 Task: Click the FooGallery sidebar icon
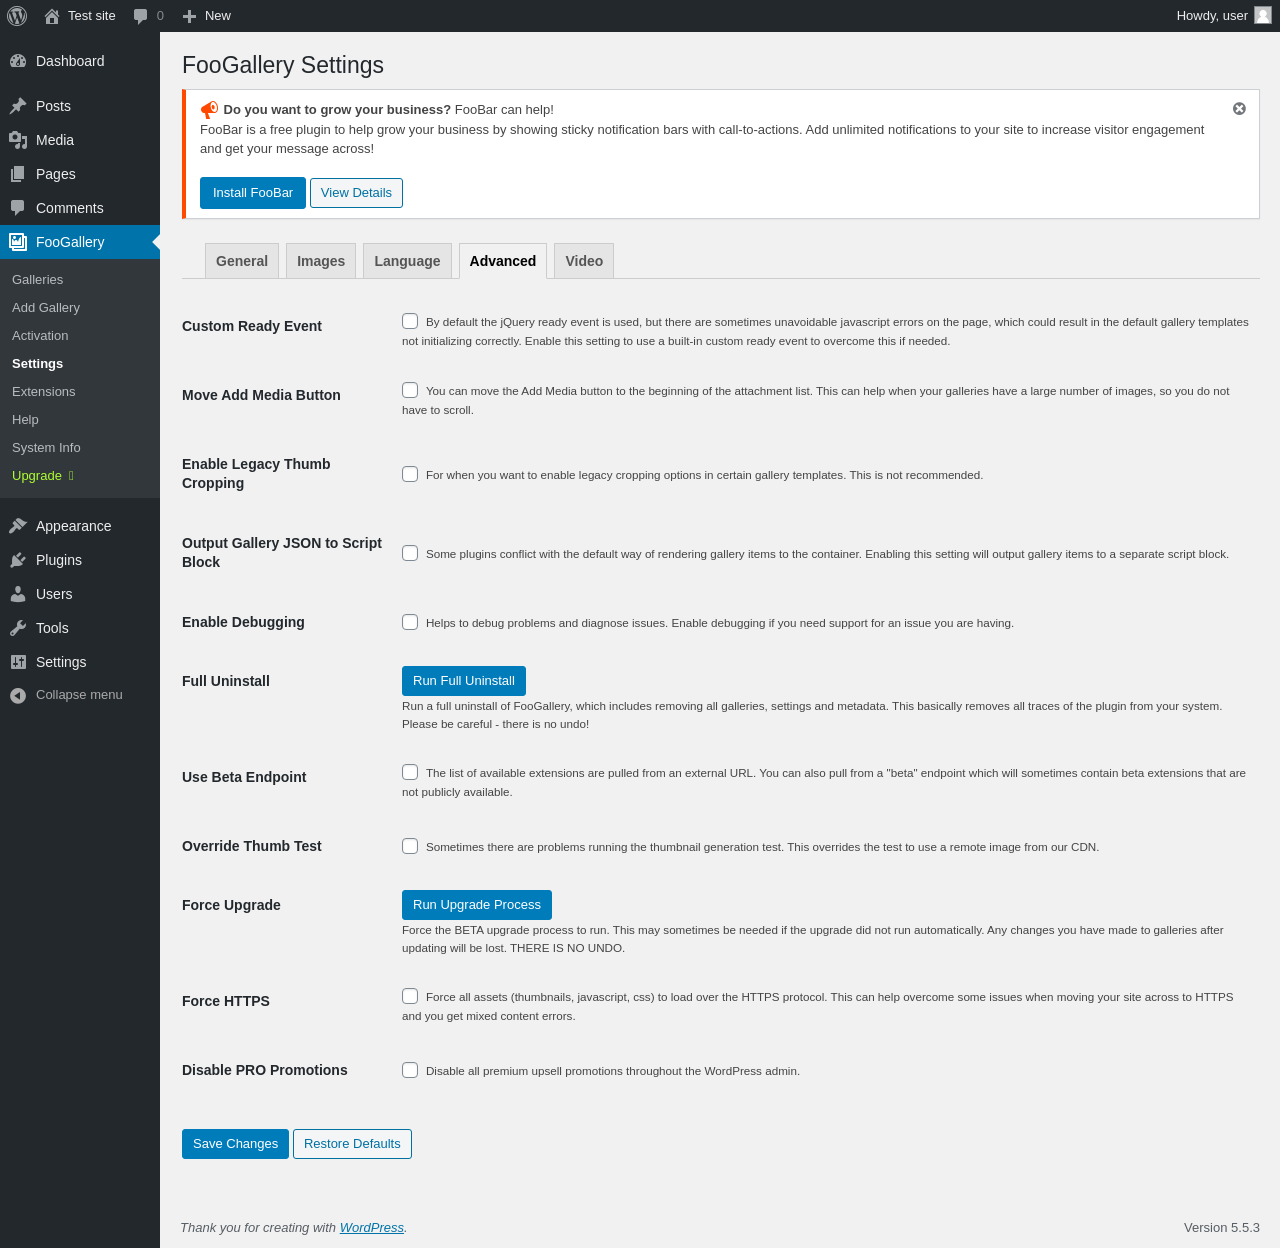18,242
